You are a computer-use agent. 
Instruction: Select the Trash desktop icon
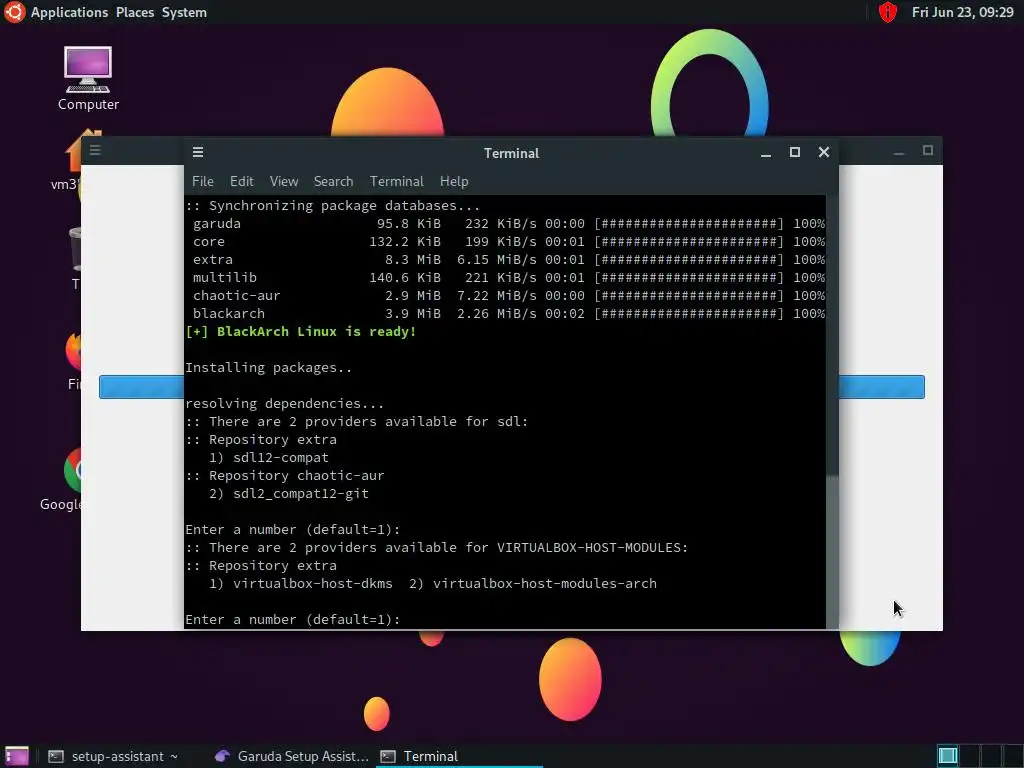[x=75, y=258]
